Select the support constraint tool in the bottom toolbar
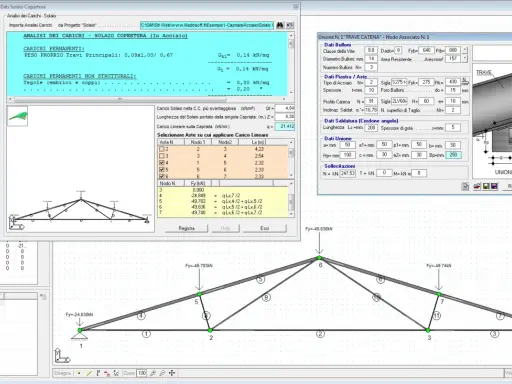 tap(98, 373)
